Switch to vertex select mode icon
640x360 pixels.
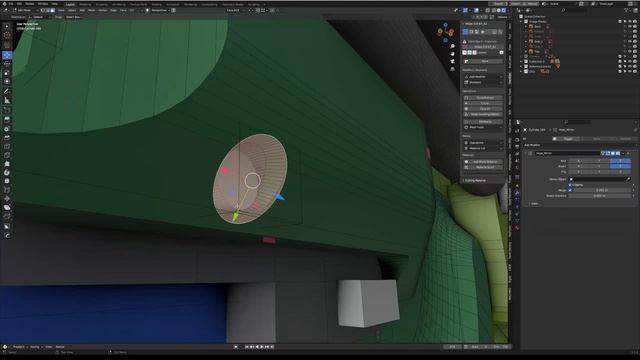42,10
